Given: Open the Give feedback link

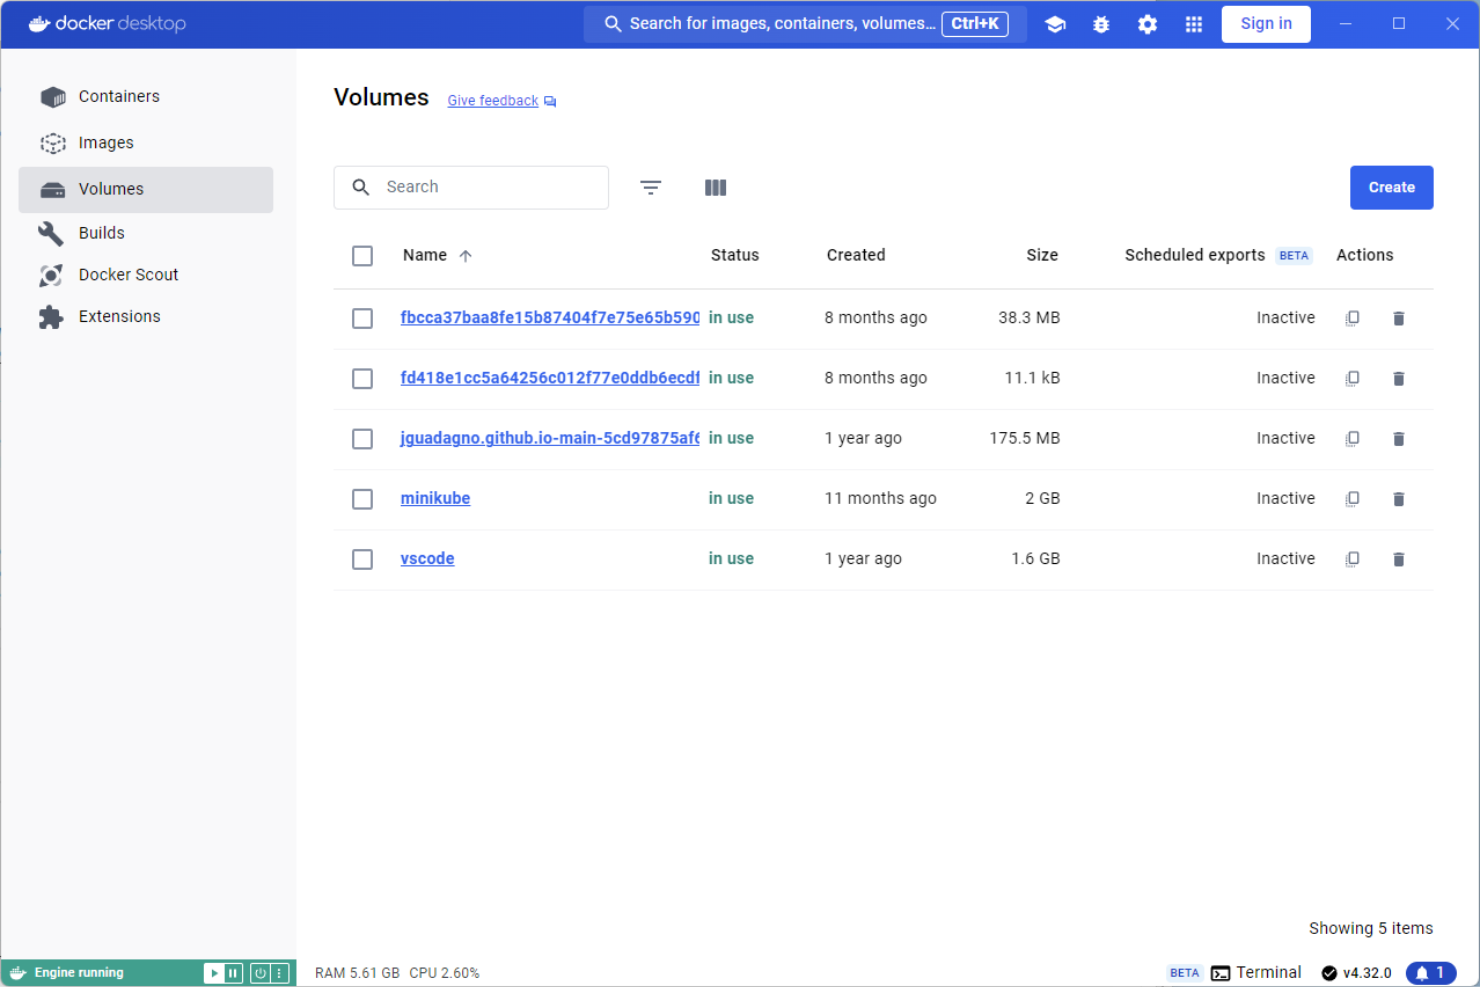Looking at the screenshot, I should click(x=492, y=100).
